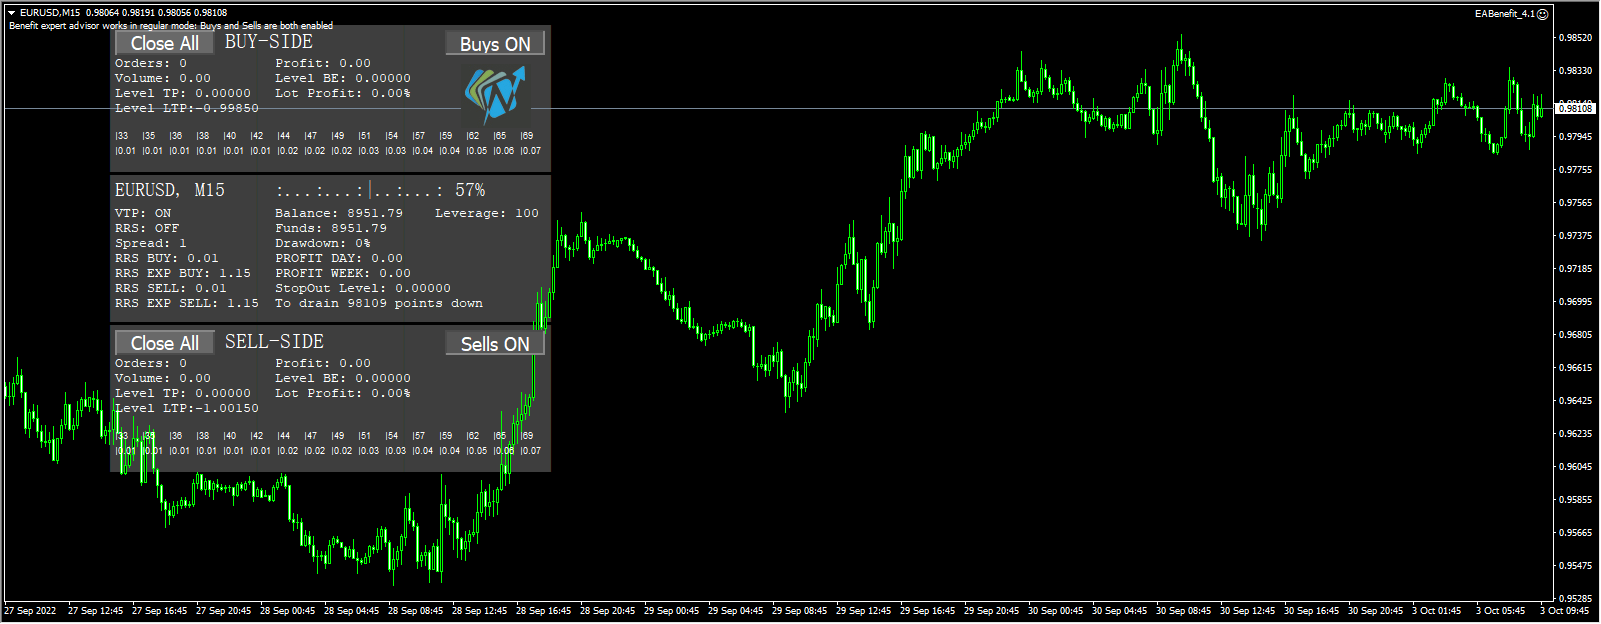Click the Benefit EA arrow logo
Image resolution: width=1601 pixels, height=624 pixels.
495,95
